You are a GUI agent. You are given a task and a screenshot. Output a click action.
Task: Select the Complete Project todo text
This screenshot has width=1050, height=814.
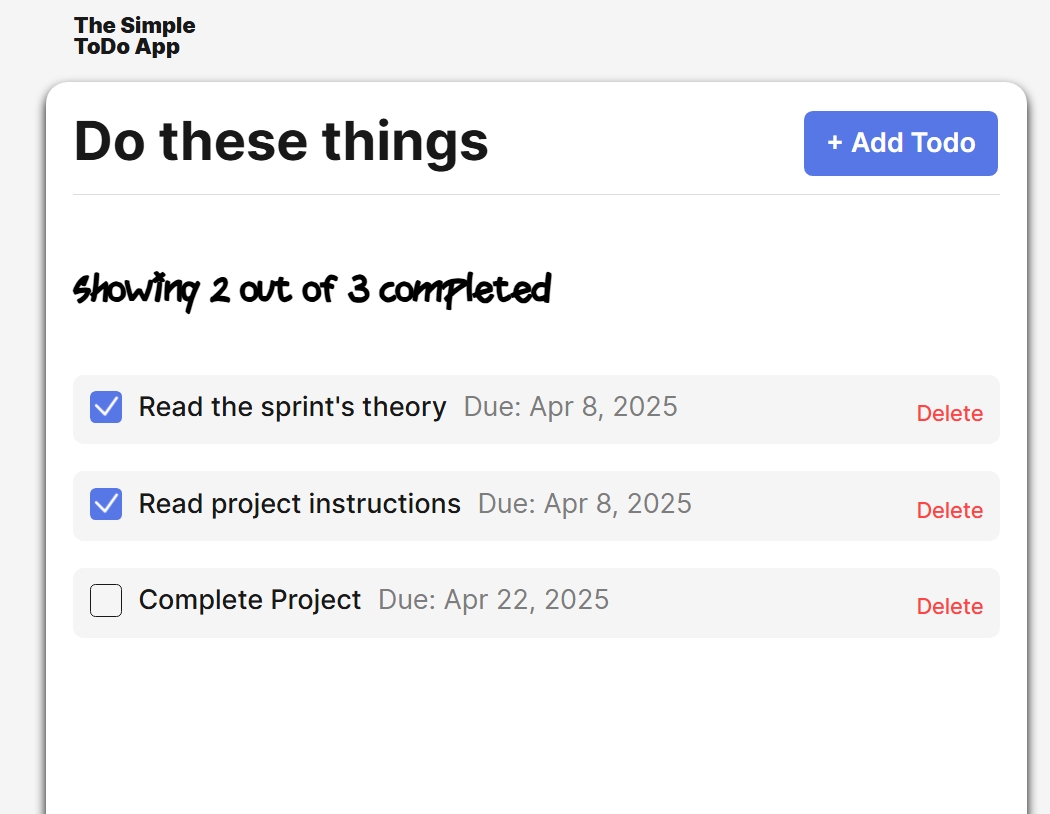click(x=250, y=600)
